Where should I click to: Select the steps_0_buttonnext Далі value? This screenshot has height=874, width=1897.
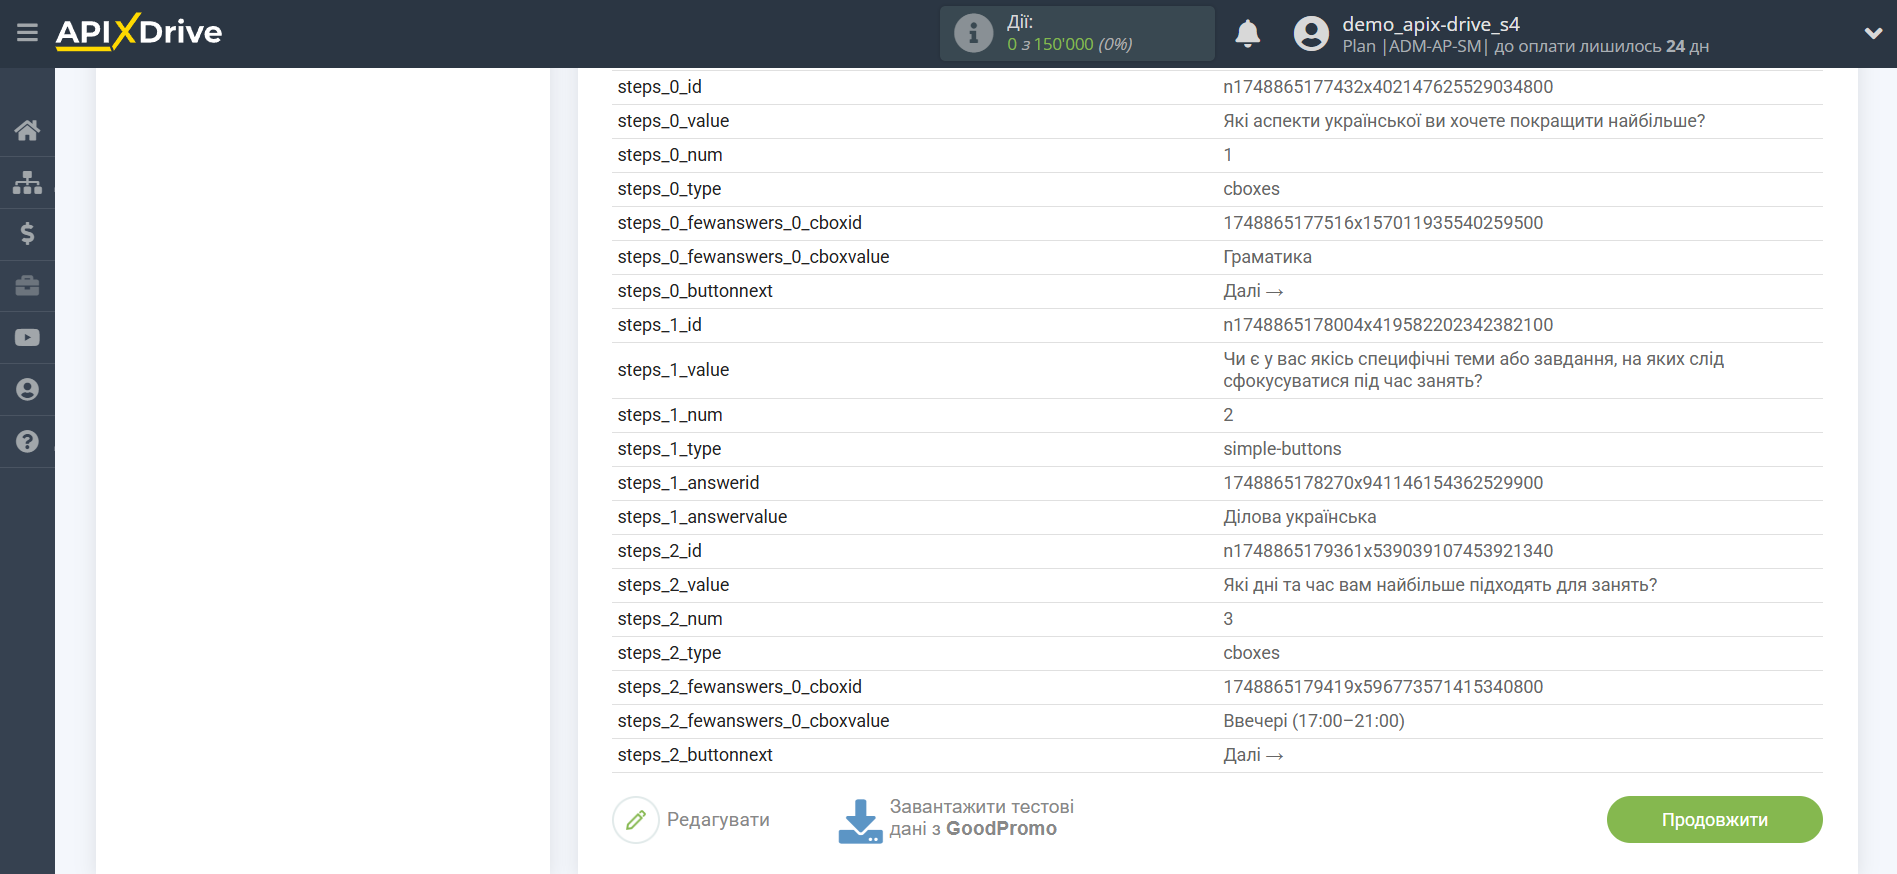tap(1253, 291)
